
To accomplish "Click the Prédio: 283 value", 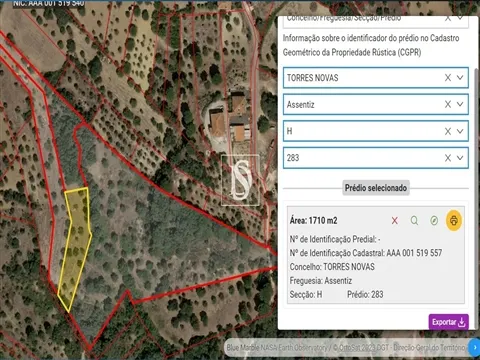I will [x=365, y=294].
